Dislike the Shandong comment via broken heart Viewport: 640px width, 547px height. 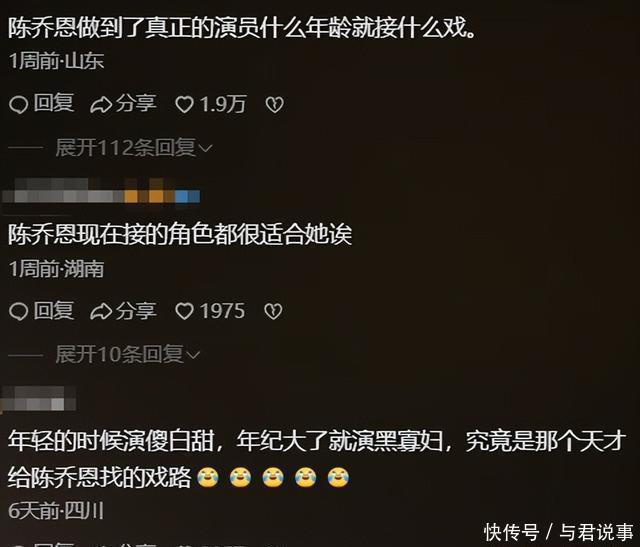pos(274,105)
